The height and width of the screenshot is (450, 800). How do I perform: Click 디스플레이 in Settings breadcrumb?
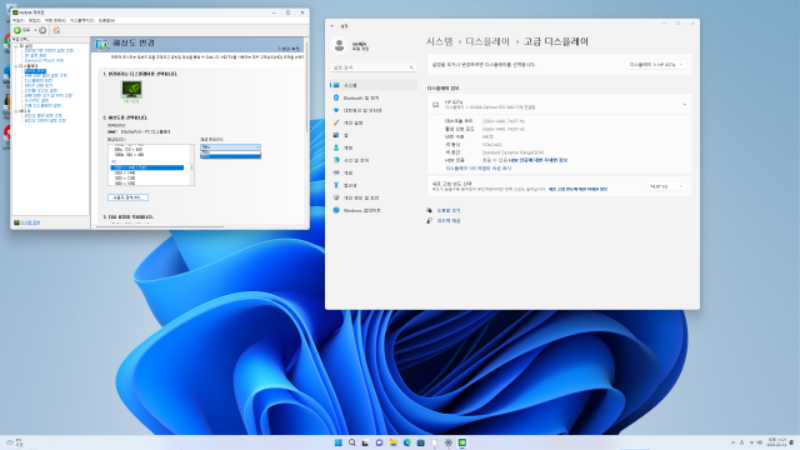(487, 42)
